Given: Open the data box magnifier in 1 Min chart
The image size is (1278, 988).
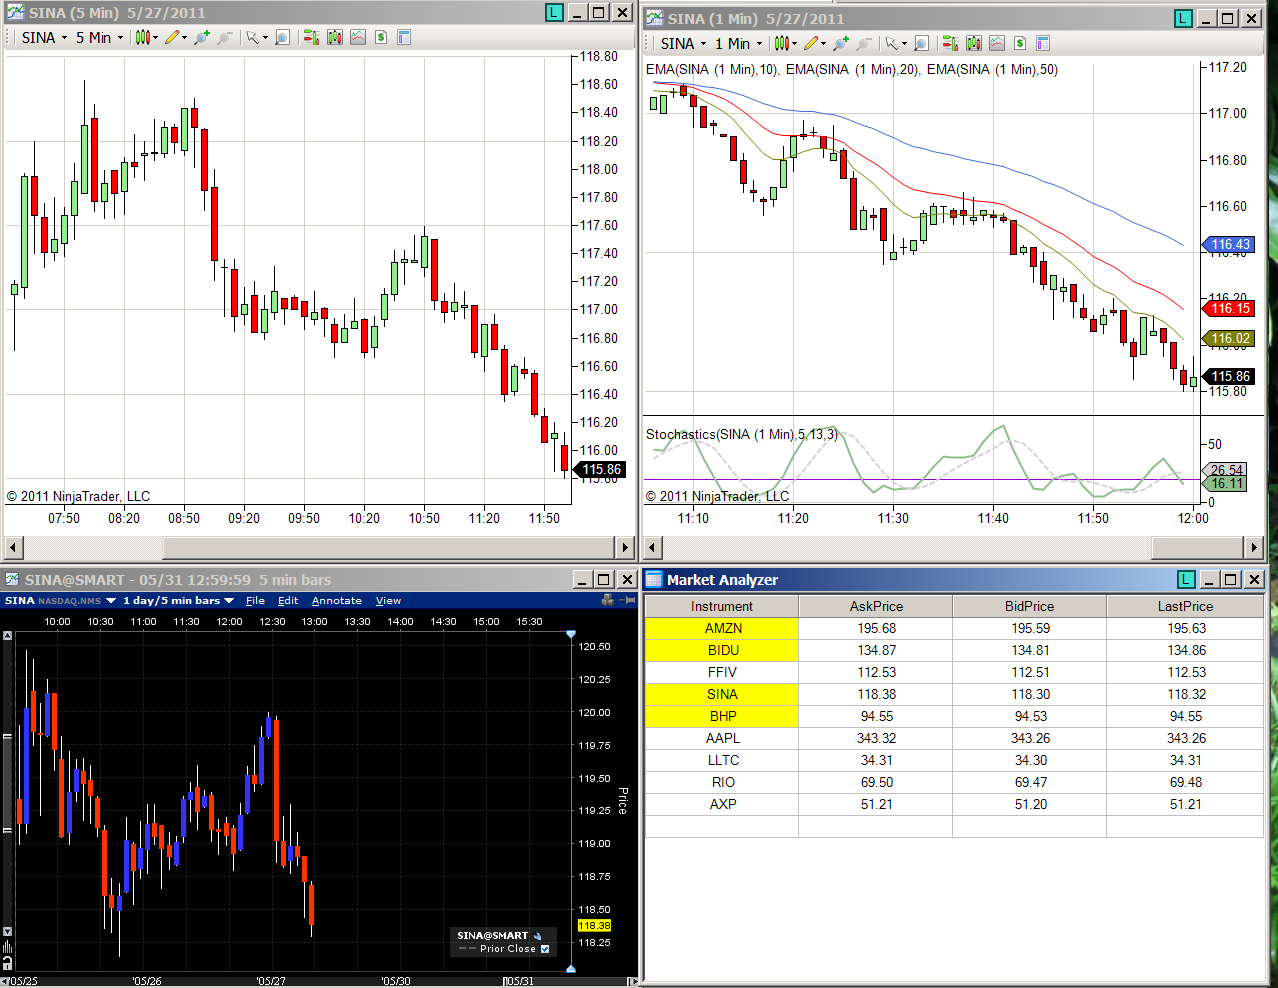Looking at the screenshot, I should pos(921,43).
